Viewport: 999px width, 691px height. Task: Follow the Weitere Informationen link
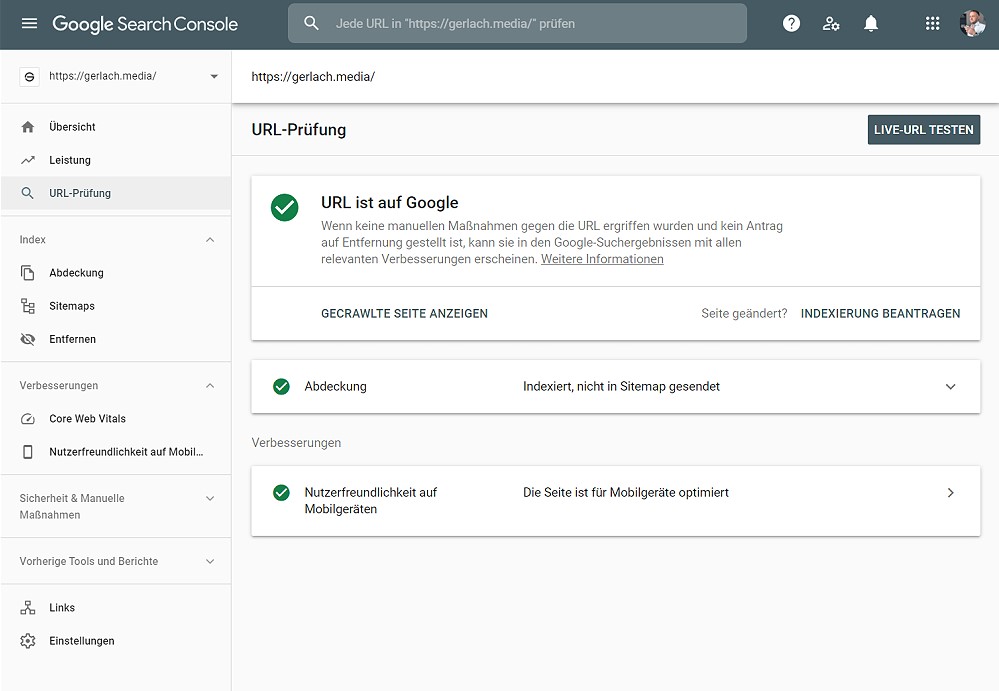pos(602,259)
